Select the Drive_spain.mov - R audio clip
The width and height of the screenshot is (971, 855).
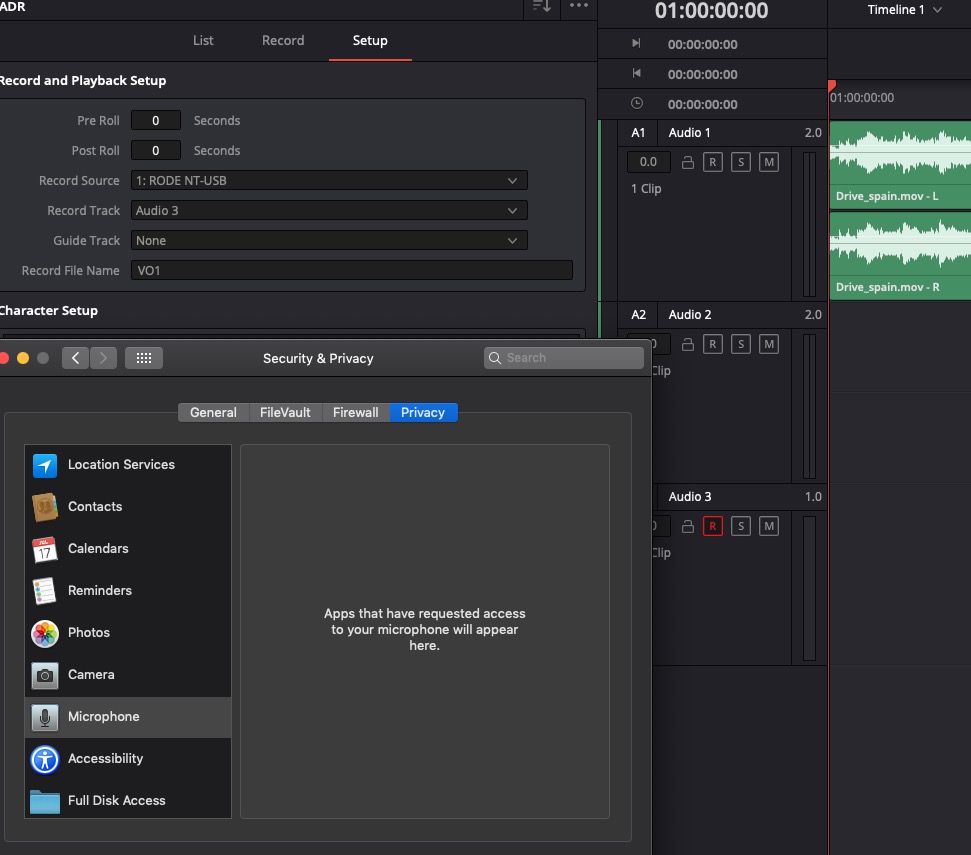[x=900, y=256]
